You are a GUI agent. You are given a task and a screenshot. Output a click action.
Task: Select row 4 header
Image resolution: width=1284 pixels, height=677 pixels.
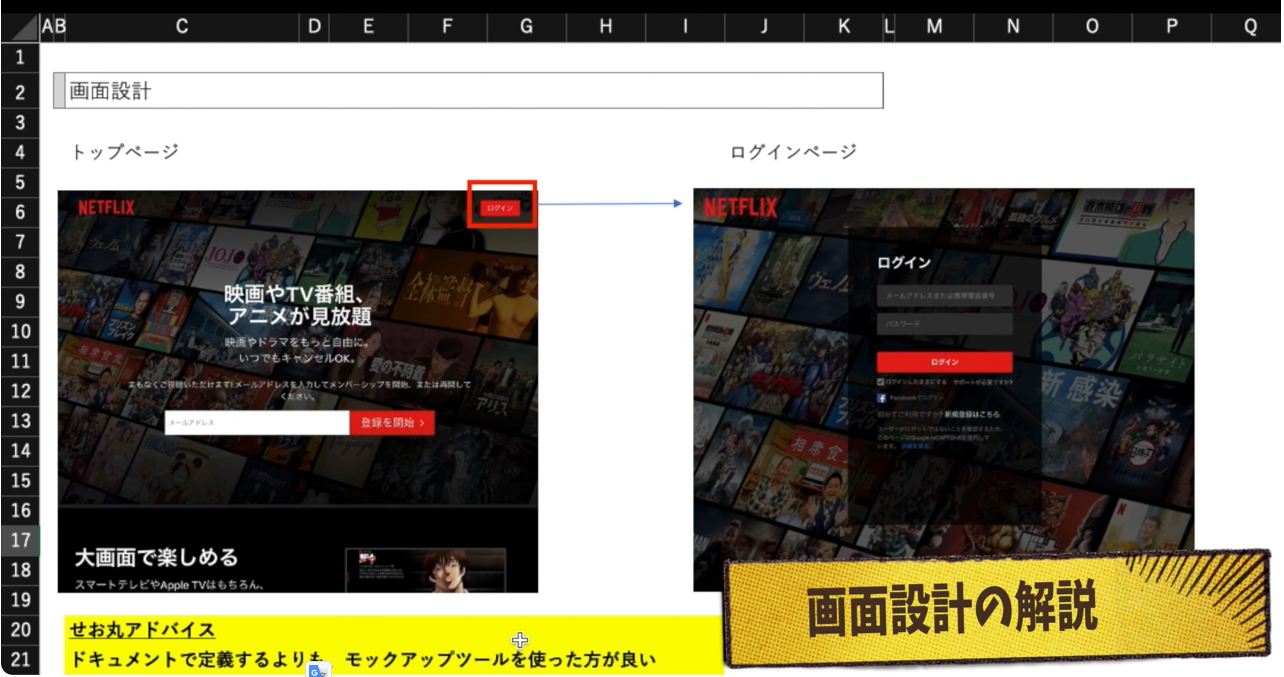[x=19, y=152]
